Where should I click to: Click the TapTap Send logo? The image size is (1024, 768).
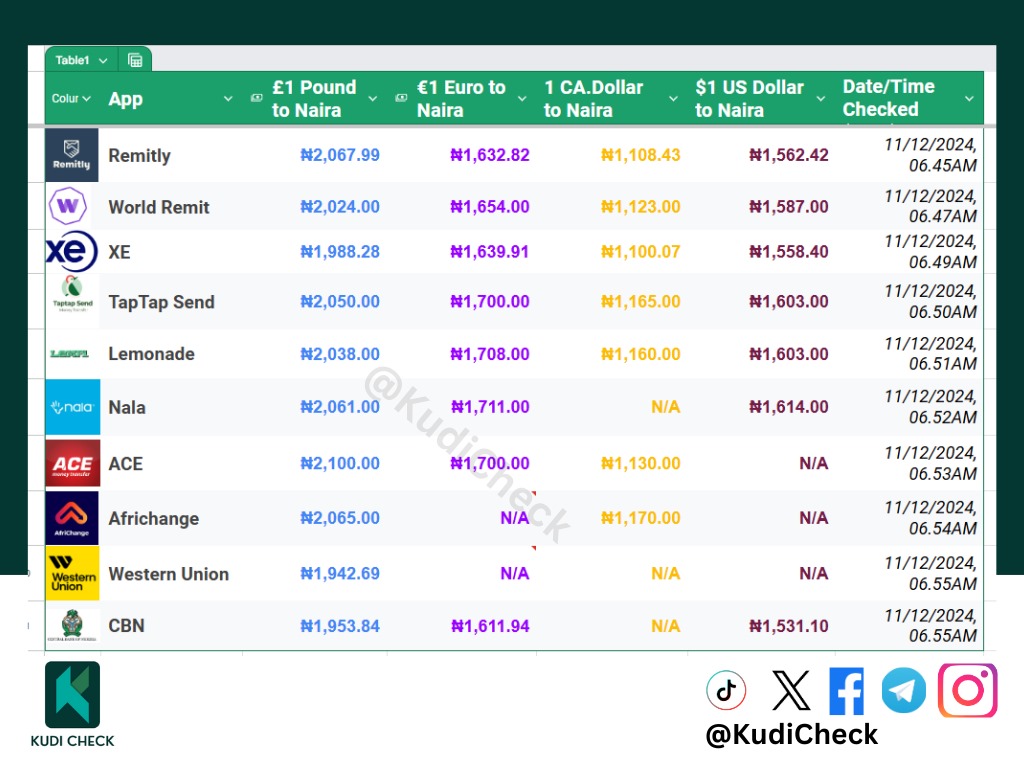tap(72, 294)
